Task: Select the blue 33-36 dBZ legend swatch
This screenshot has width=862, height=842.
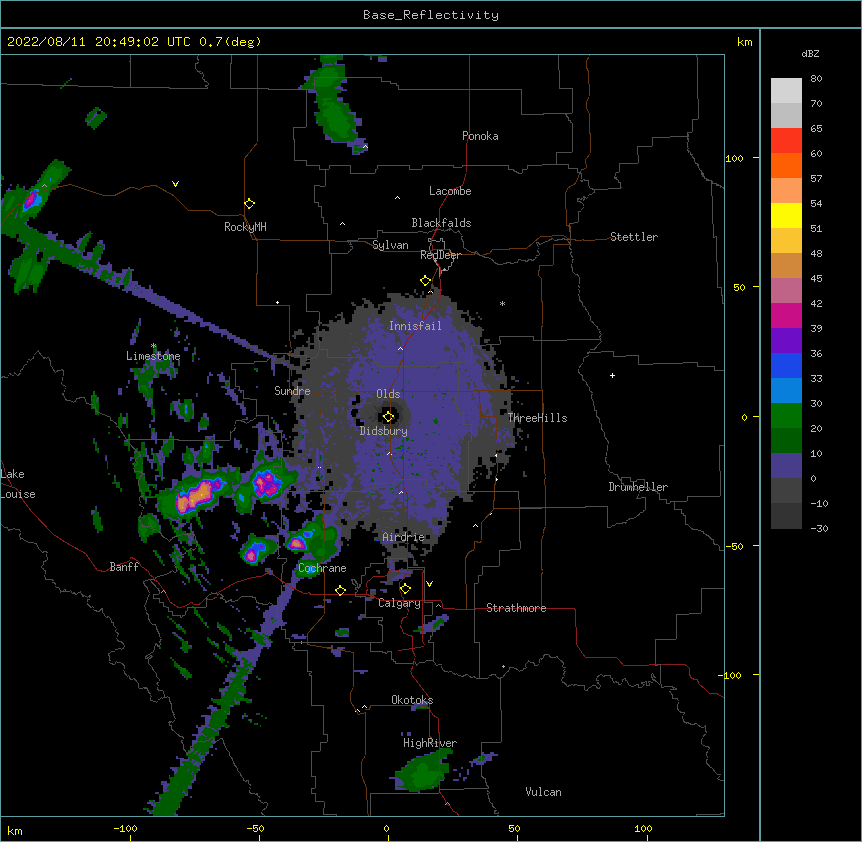Action: 786,365
